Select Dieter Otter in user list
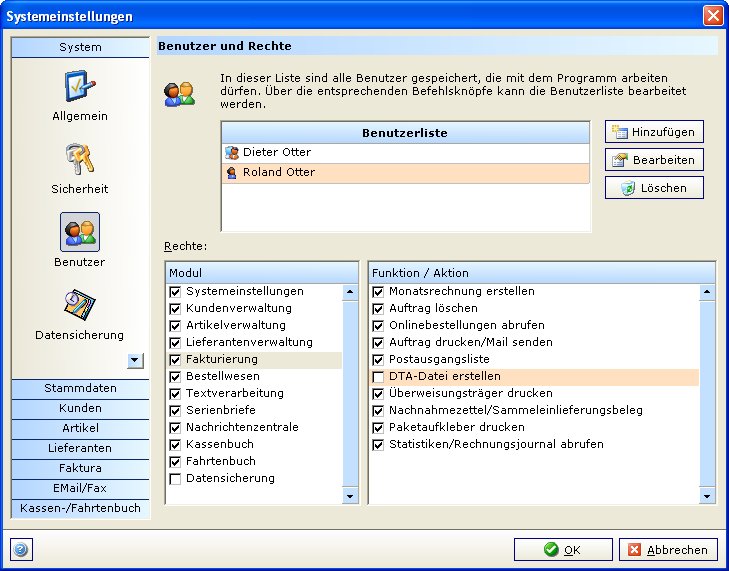The image size is (729, 571). point(277,153)
